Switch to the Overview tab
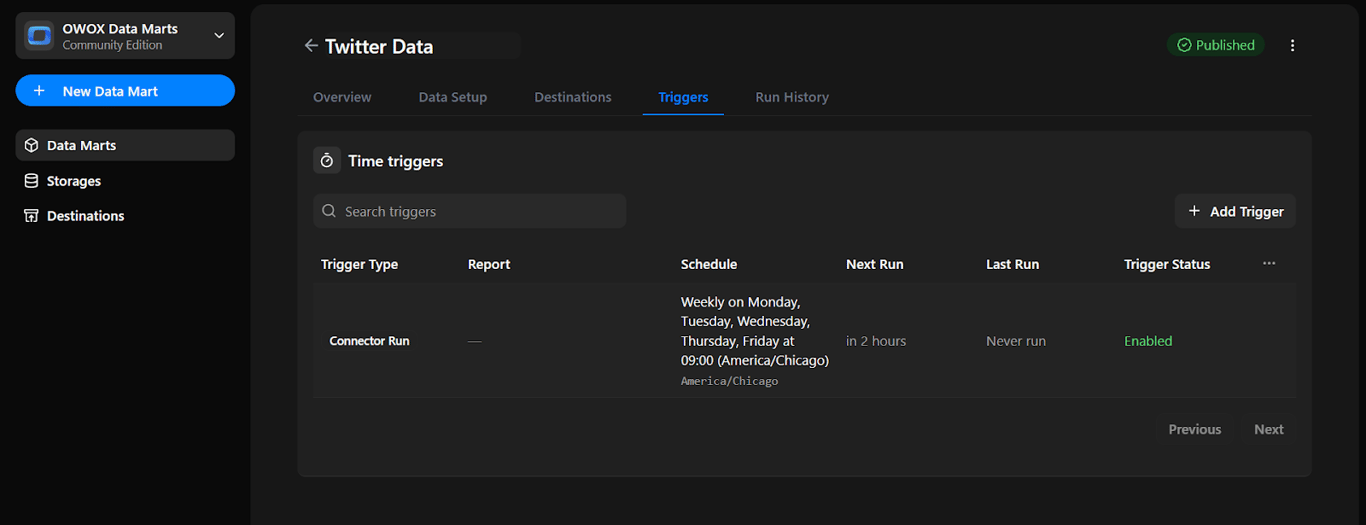1366x525 pixels. click(x=342, y=97)
